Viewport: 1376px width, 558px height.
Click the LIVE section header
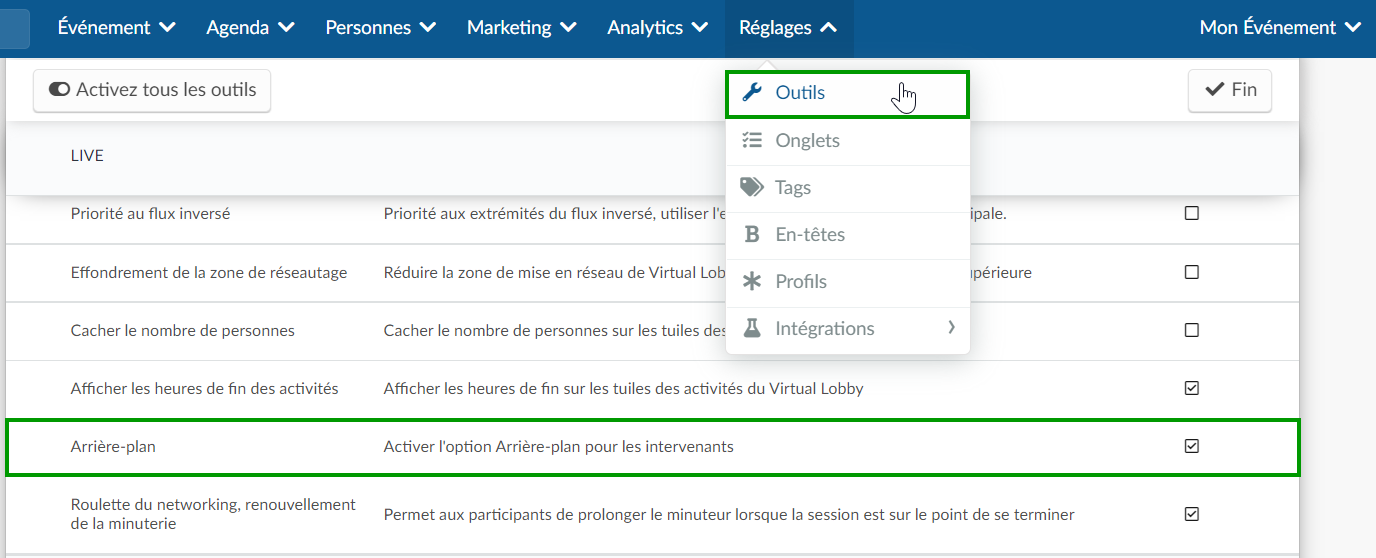click(87, 156)
